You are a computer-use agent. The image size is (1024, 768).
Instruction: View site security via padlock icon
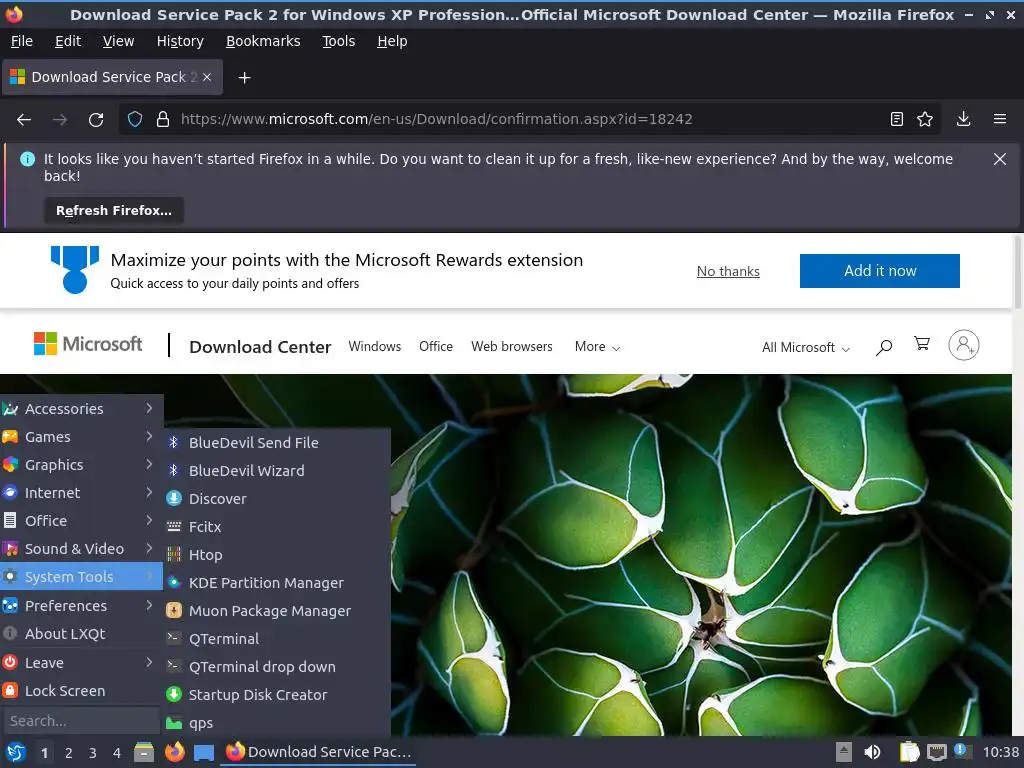point(163,120)
